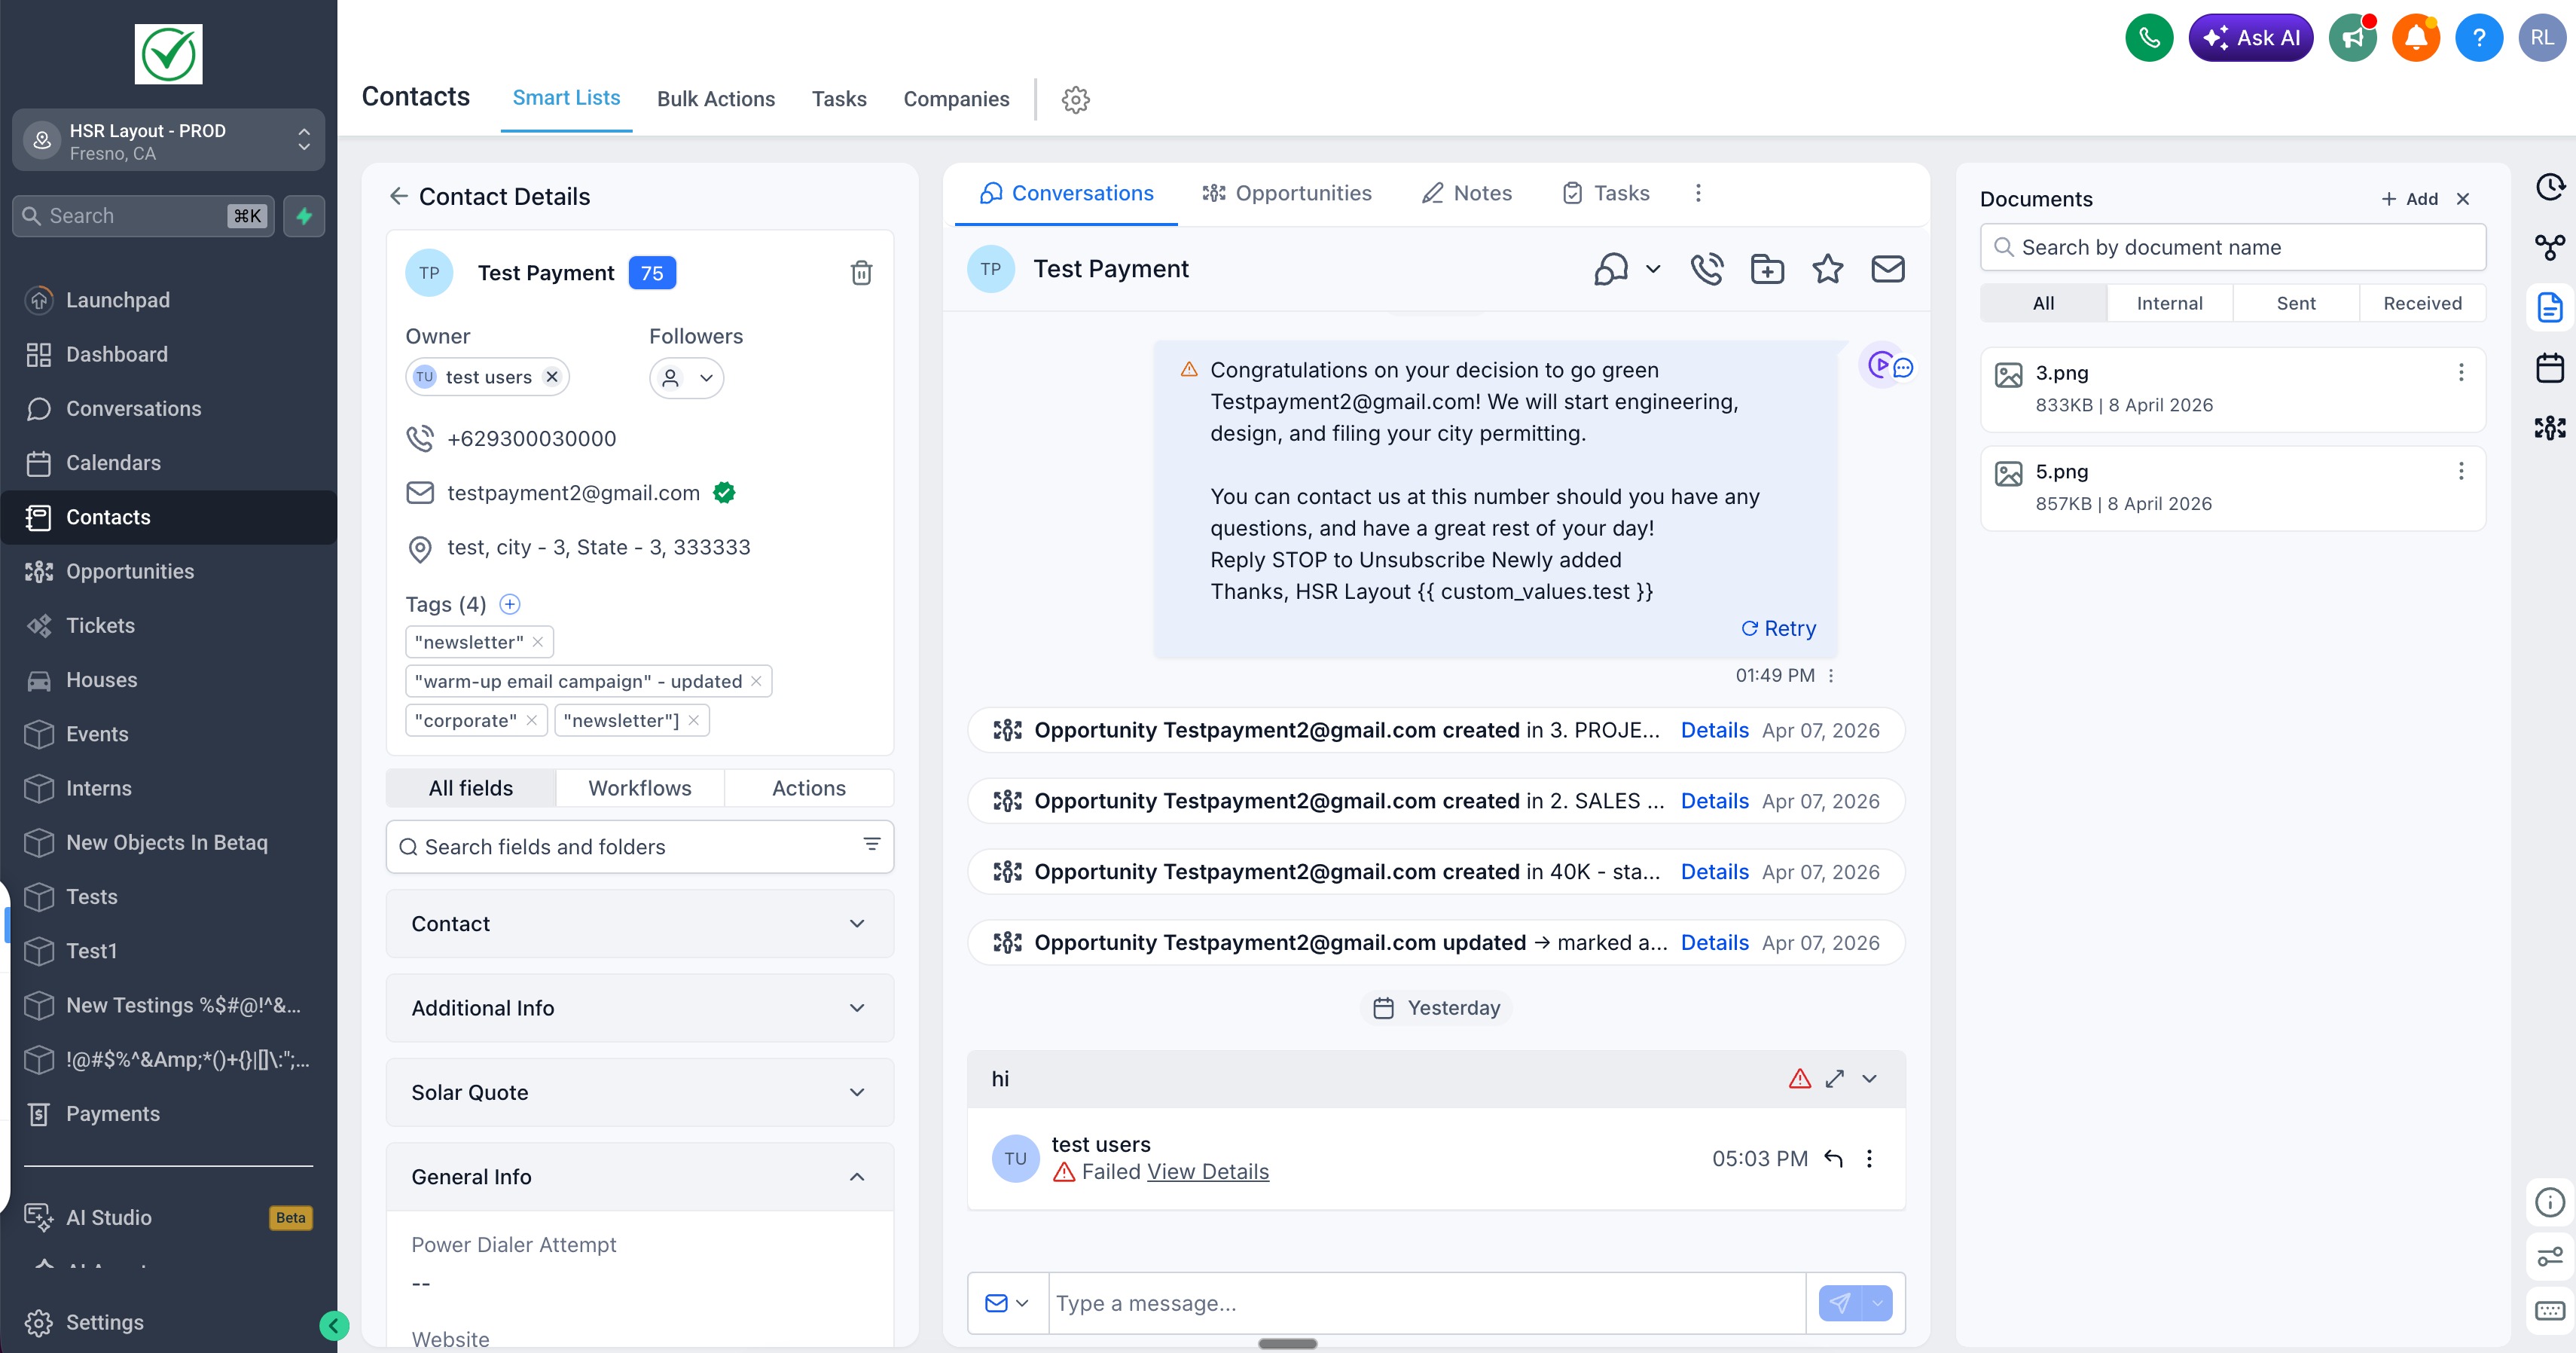
Task: Open the Workflows tab
Action: click(x=639, y=788)
